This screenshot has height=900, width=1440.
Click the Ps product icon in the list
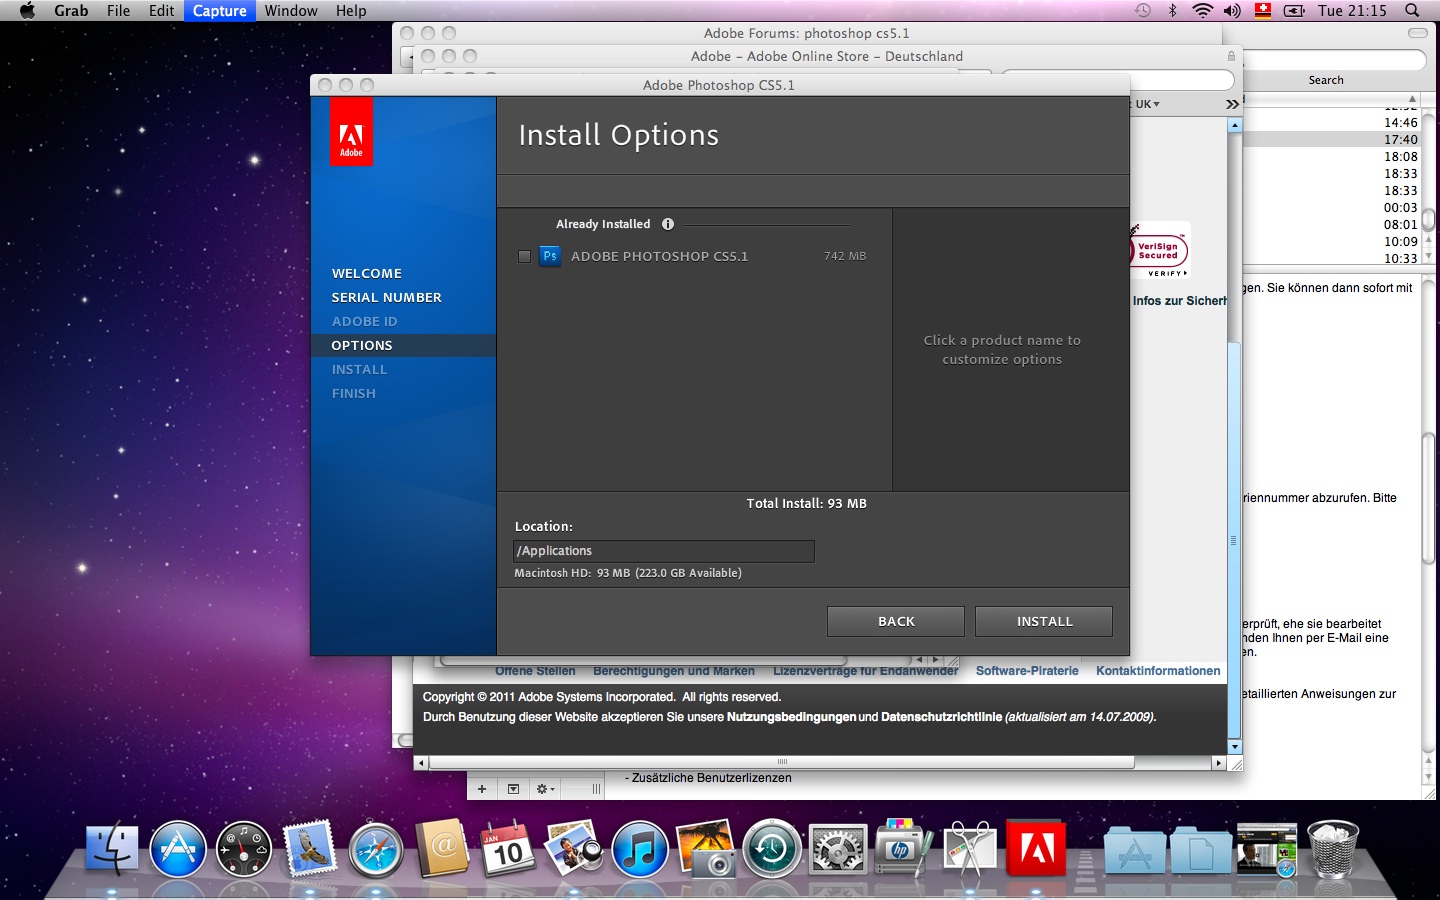pyautogui.click(x=550, y=256)
